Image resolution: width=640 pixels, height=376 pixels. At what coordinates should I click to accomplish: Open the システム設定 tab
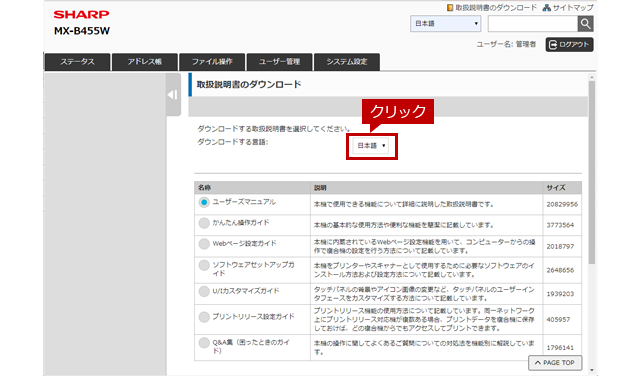click(347, 62)
